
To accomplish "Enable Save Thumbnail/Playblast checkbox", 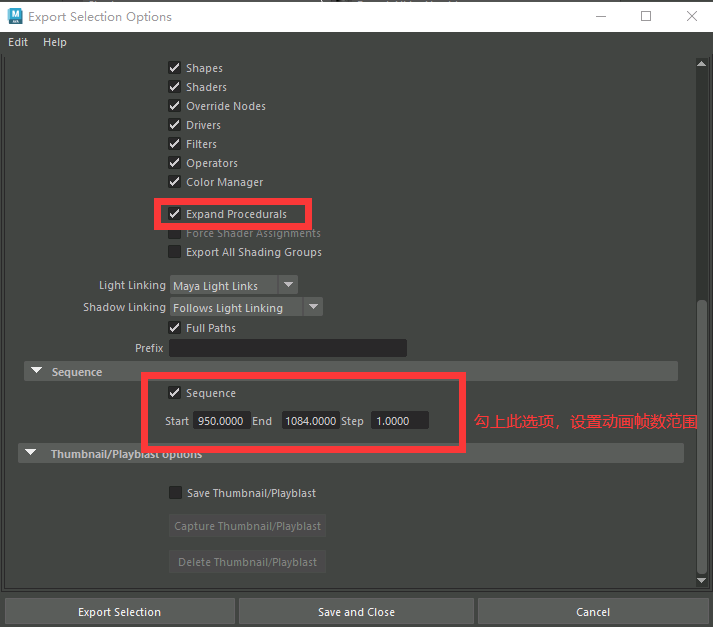I will coord(176,493).
